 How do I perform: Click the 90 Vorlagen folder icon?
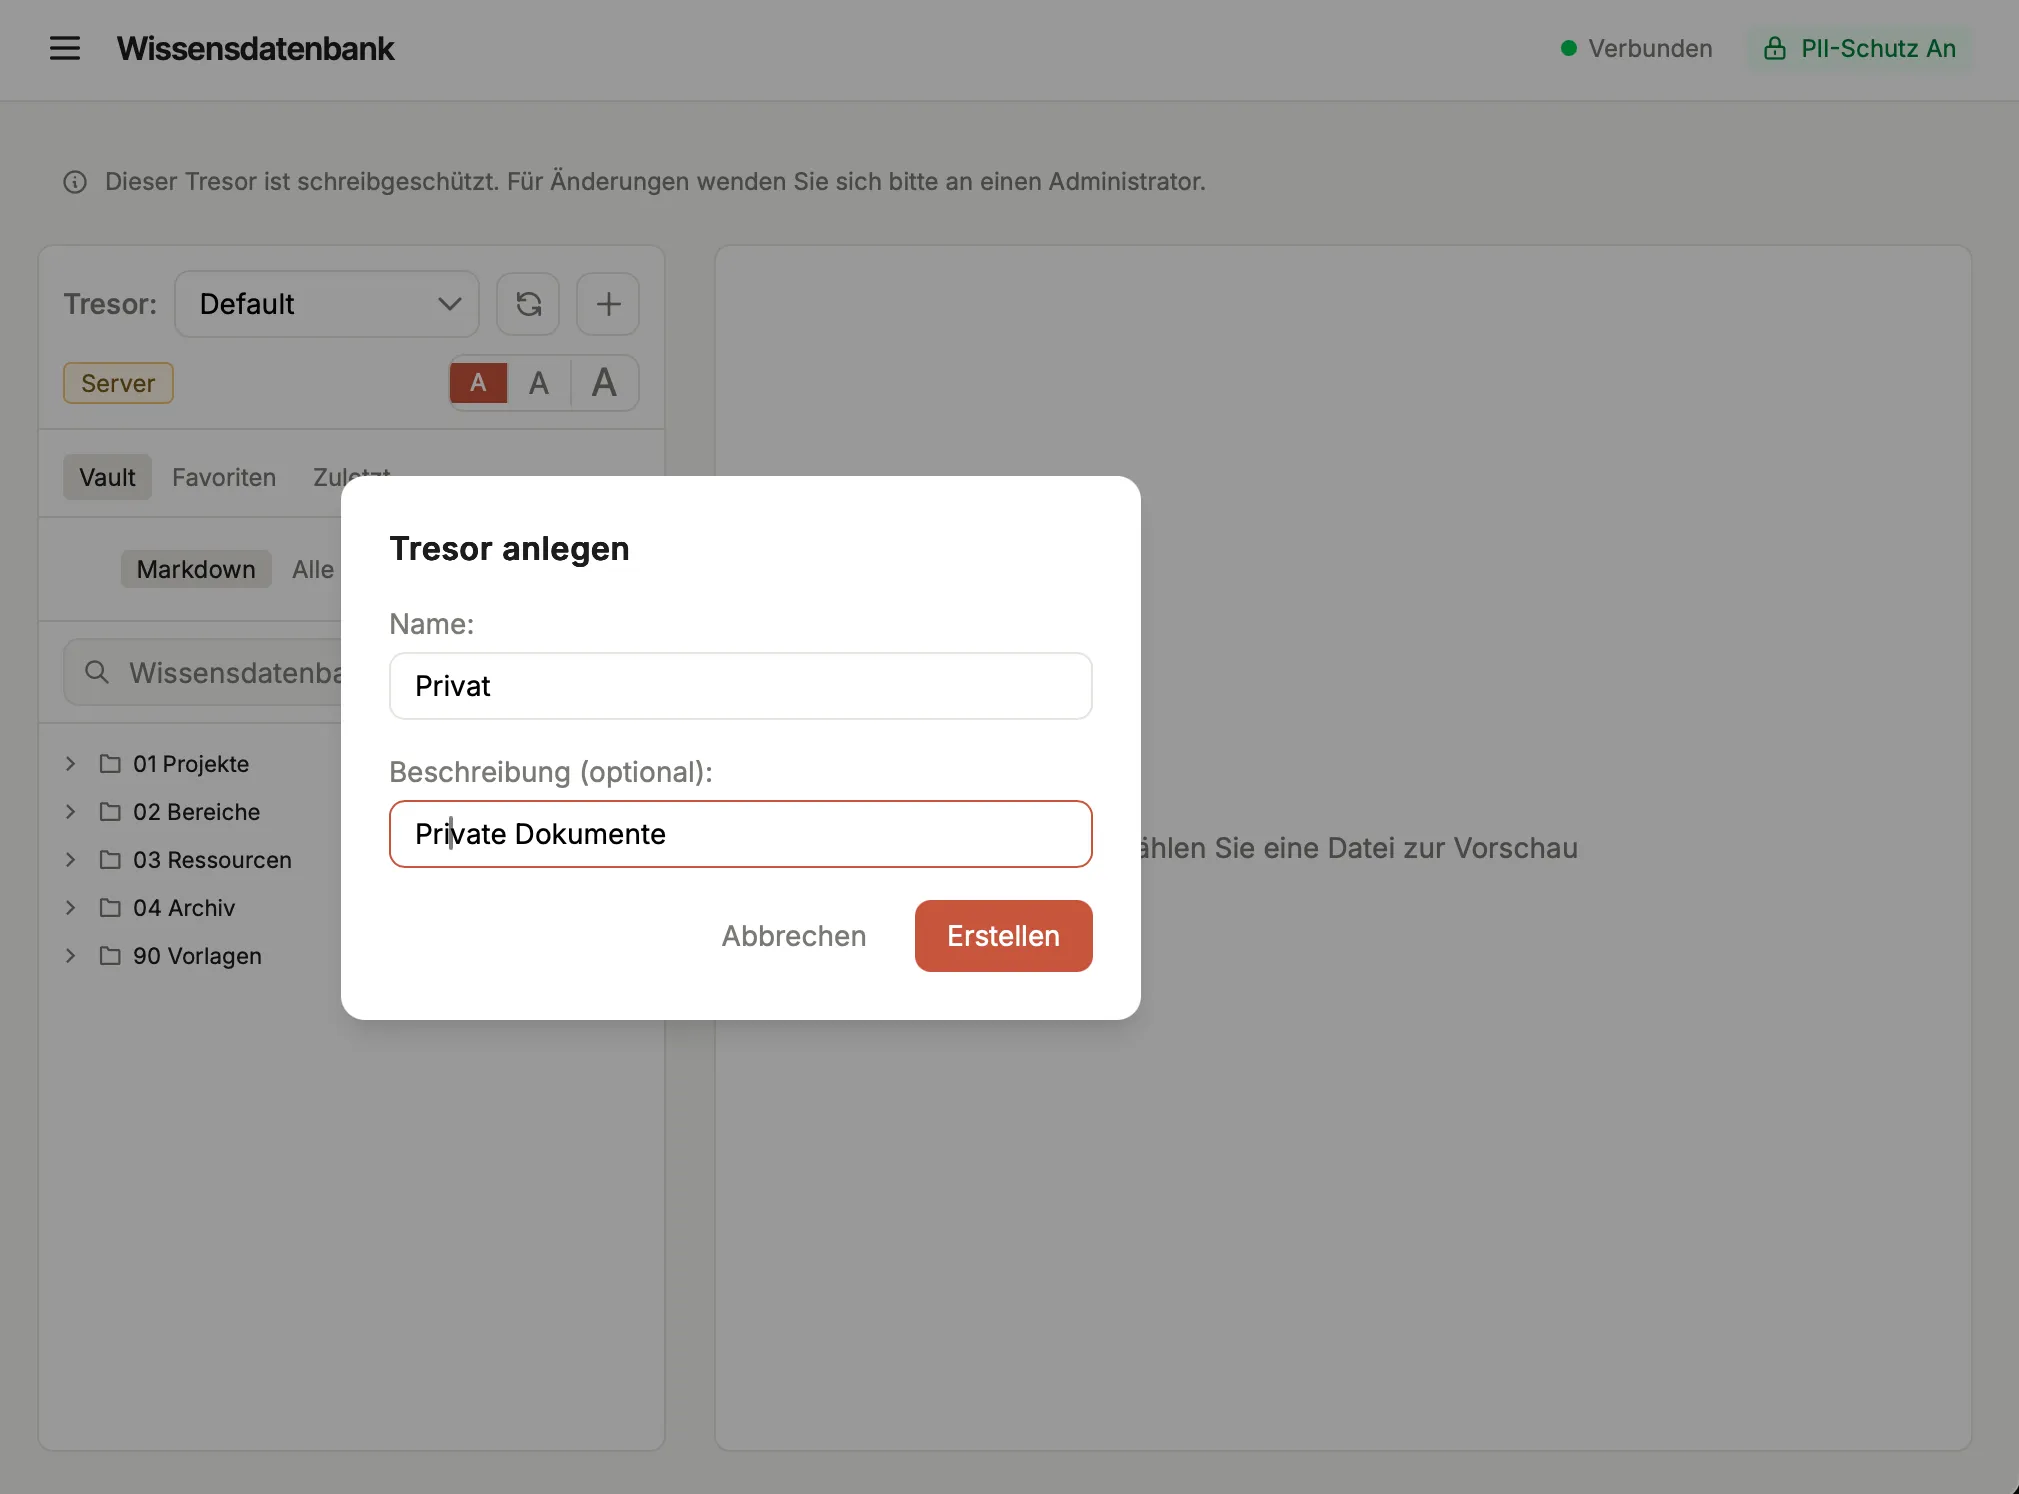[110, 956]
